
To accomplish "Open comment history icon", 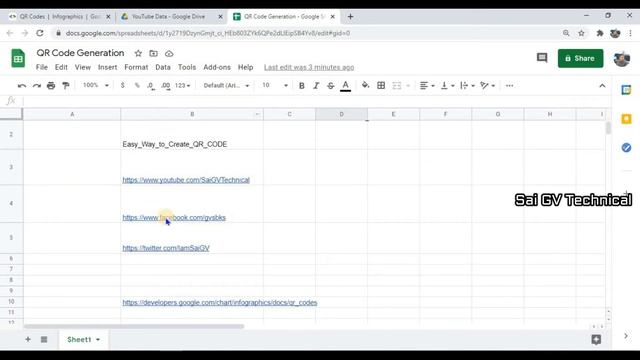I will 542,58.
